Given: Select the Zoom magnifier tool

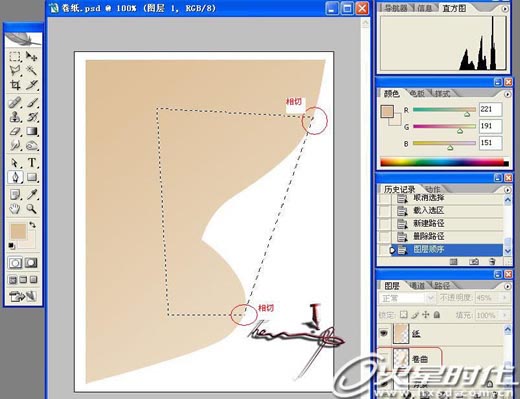Looking at the screenshot, I should (32, 209).
